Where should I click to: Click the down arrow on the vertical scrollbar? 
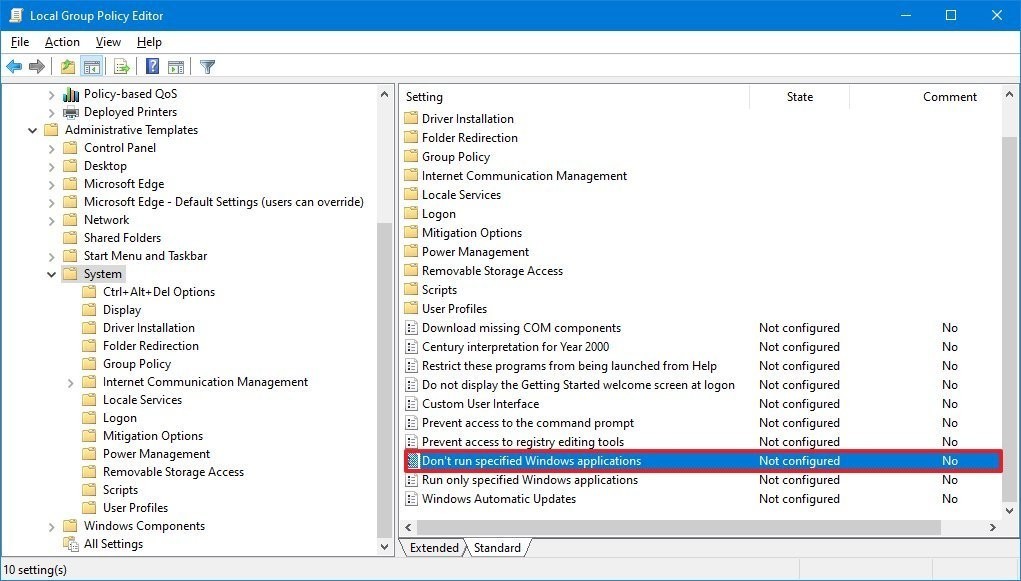(x=1009, y=510)
